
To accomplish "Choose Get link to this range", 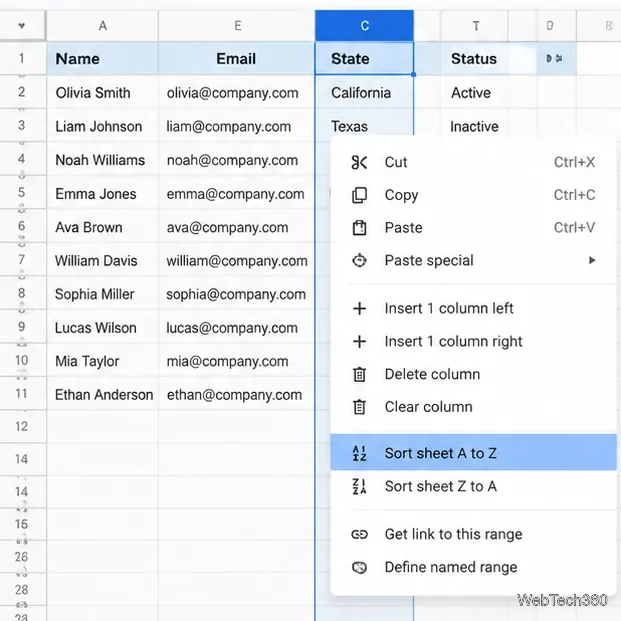I will tap(473, 535).
